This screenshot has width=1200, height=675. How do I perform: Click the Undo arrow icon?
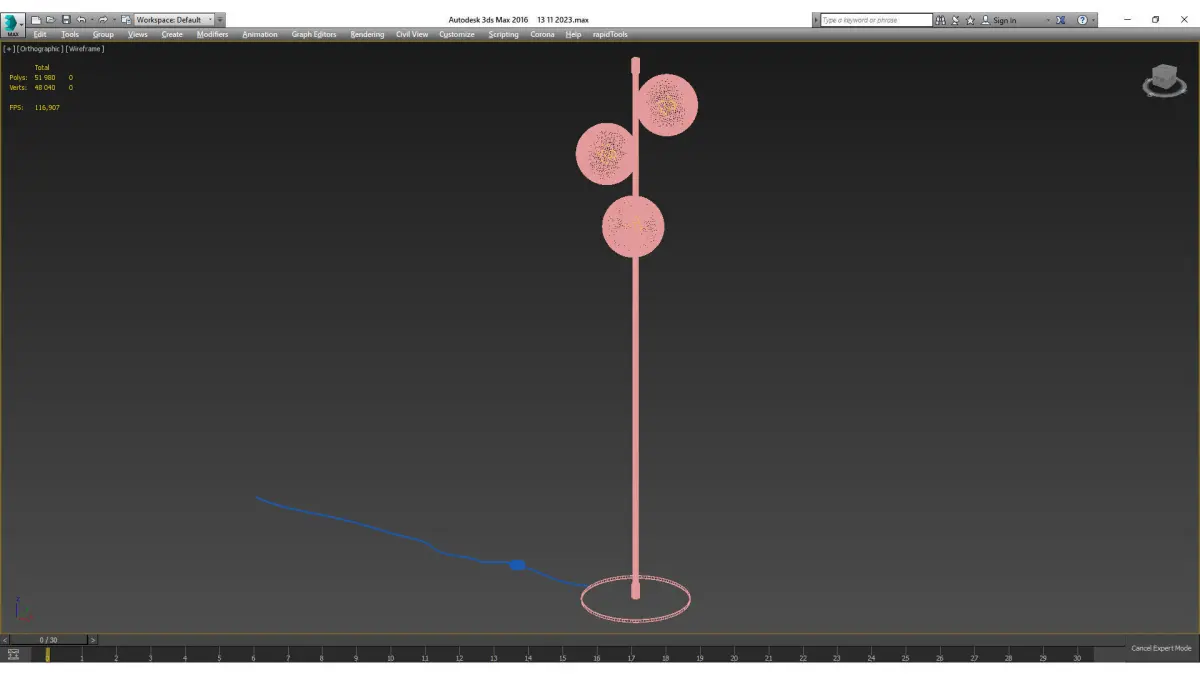pos(82,20)
